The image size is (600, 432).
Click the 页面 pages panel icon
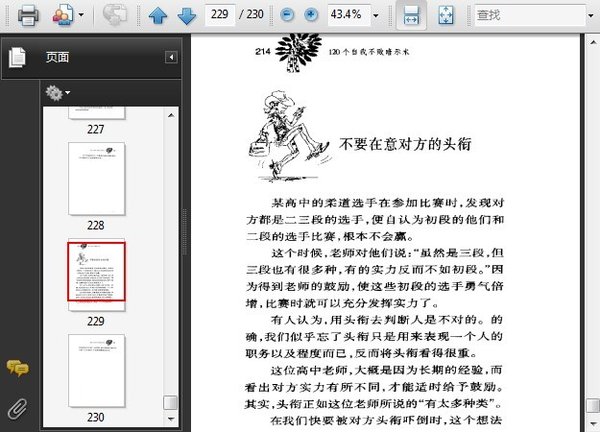pyautogui.click(x=17, y=57)
